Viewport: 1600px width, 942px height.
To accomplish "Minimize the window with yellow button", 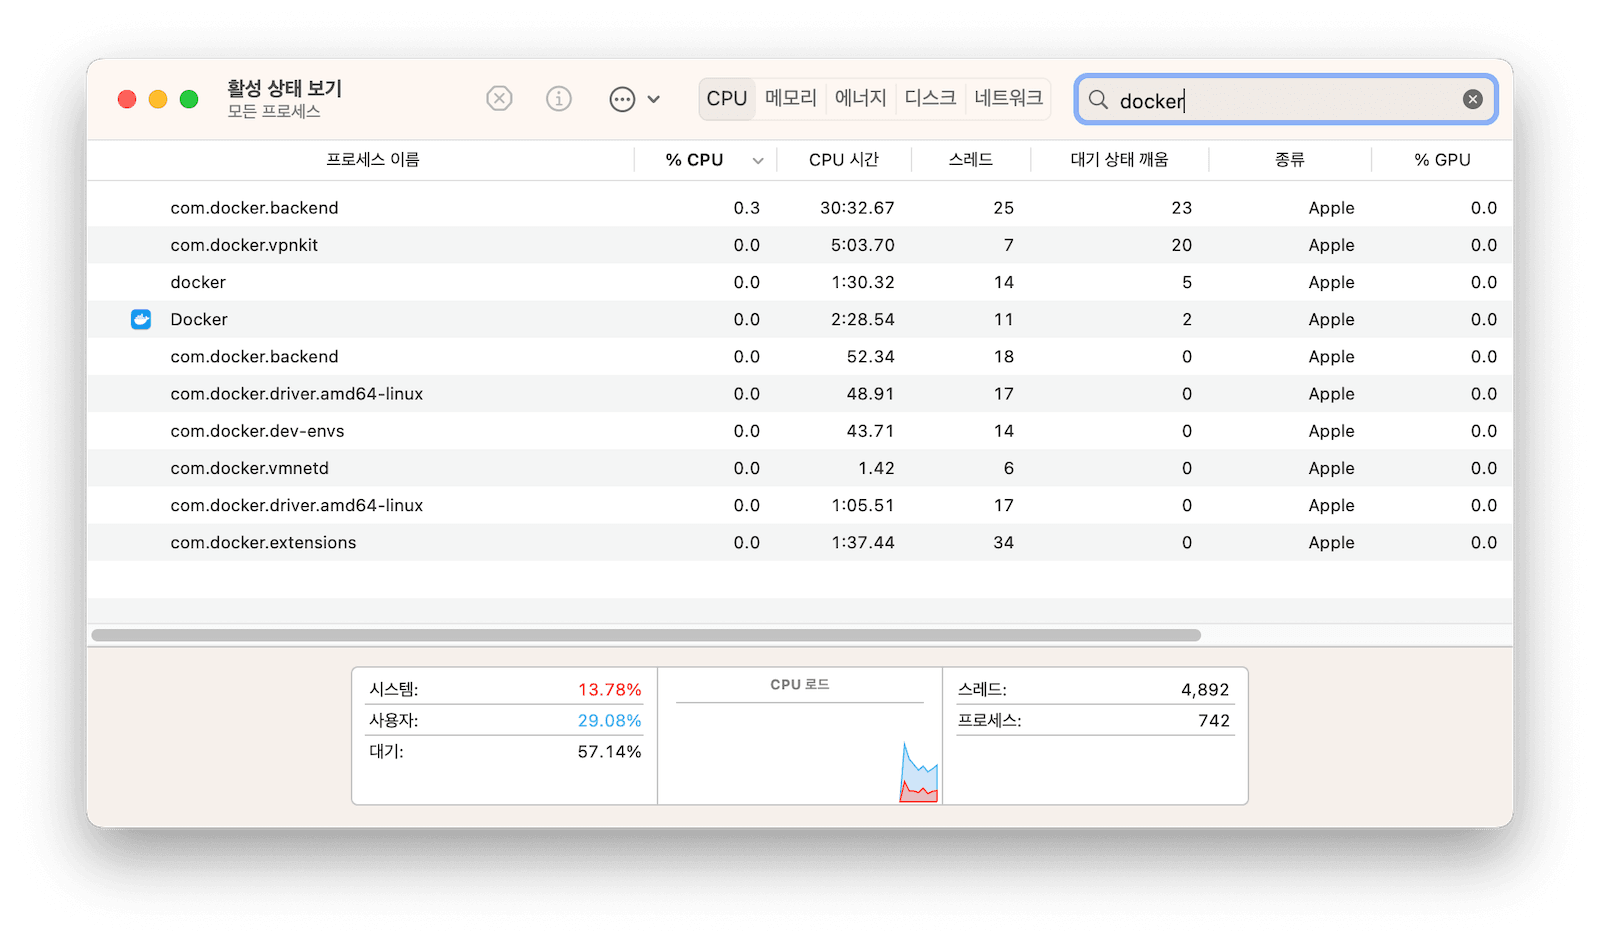I will pyautogui.click(x=158, y=99).
